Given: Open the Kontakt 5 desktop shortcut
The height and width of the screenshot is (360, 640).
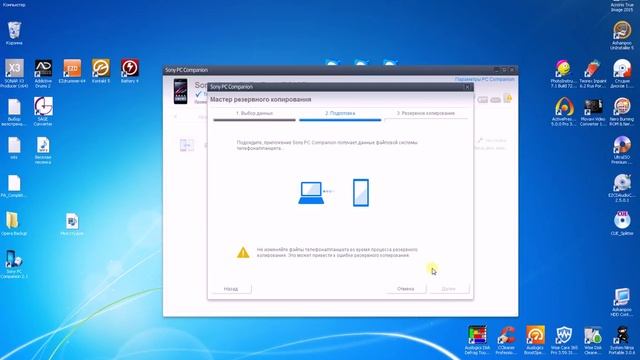Looking at the screenshot, I should [101, 71].
